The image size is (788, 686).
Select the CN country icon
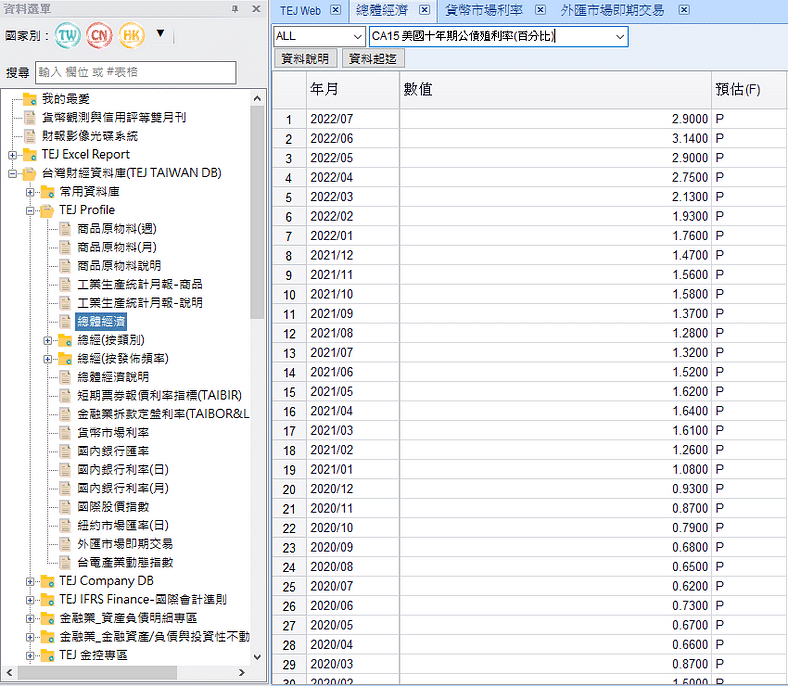(x=100, y=36)
